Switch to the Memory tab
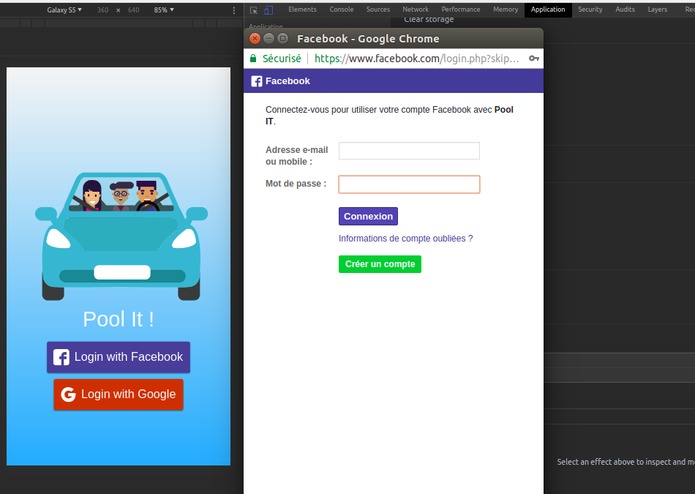The height and width of the screenshot is (494, 695). tap(505, 9)
